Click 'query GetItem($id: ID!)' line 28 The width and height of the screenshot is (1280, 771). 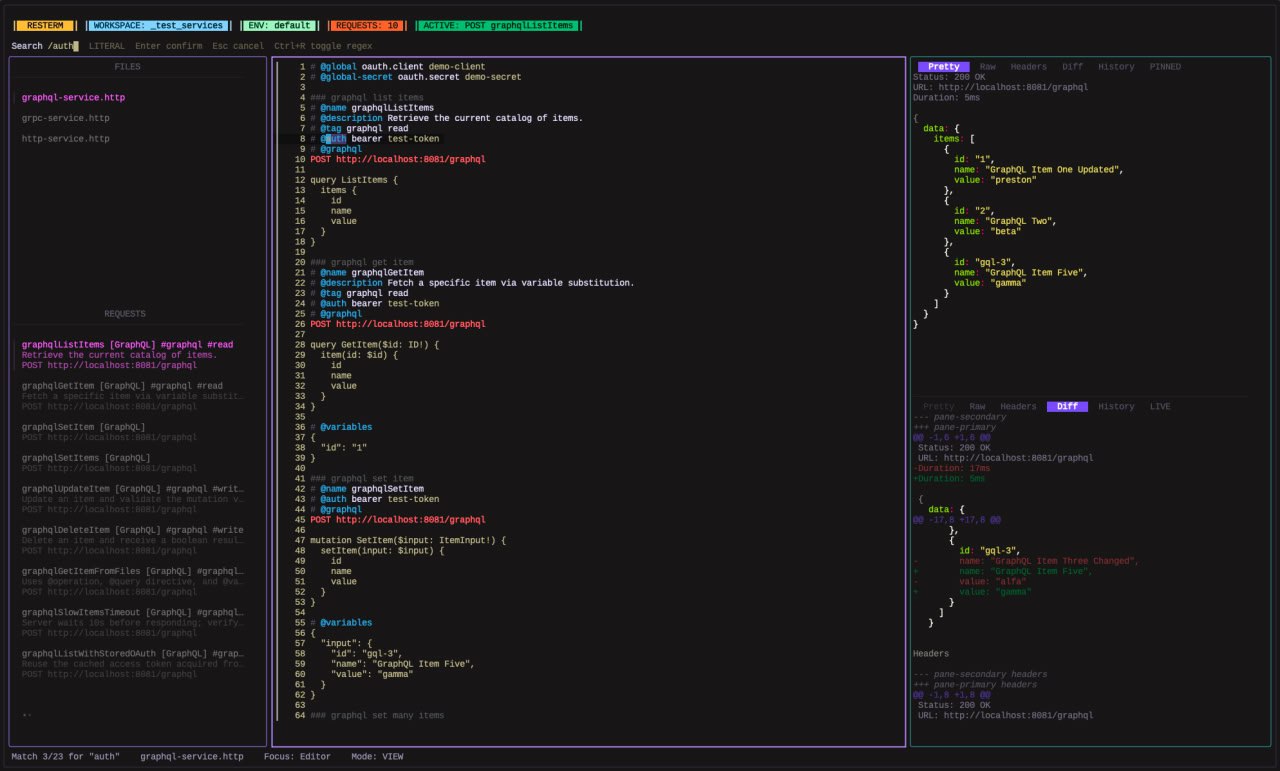pos(375,345)
